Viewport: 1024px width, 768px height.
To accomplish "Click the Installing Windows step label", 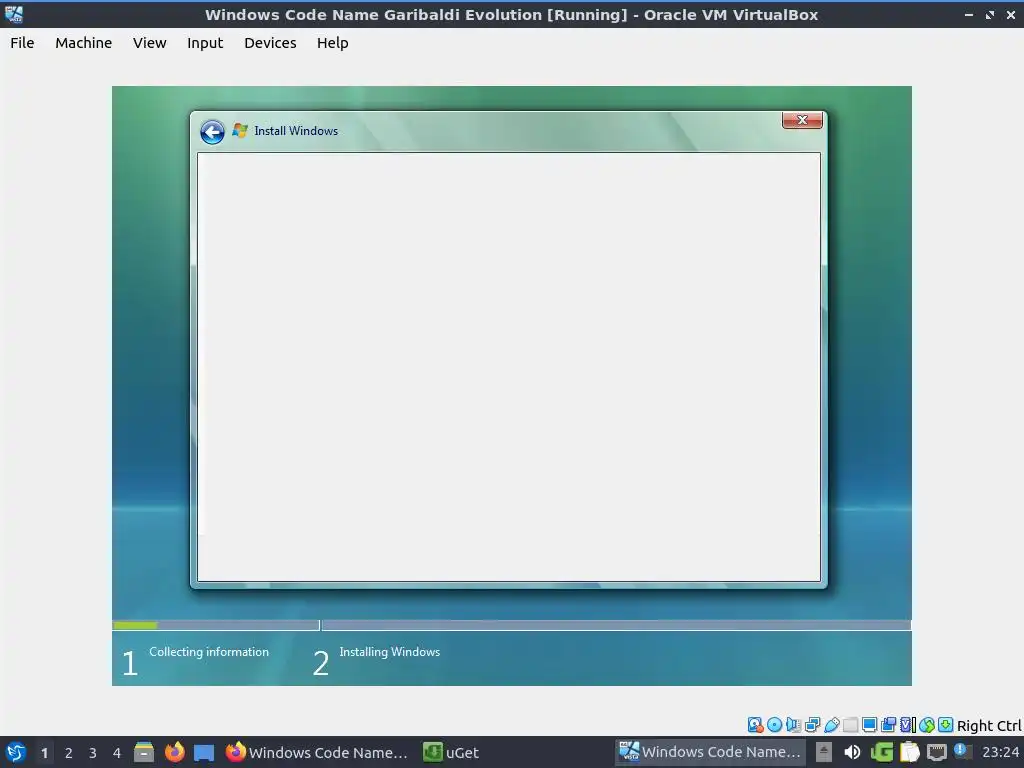I will (390, 652).
